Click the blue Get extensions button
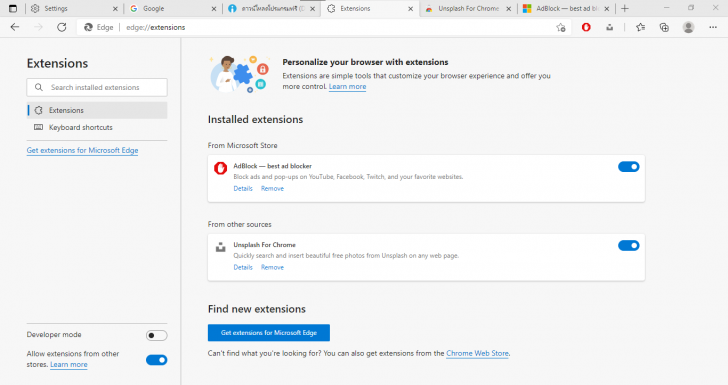728x385 pixels. [x=269, y=333]
